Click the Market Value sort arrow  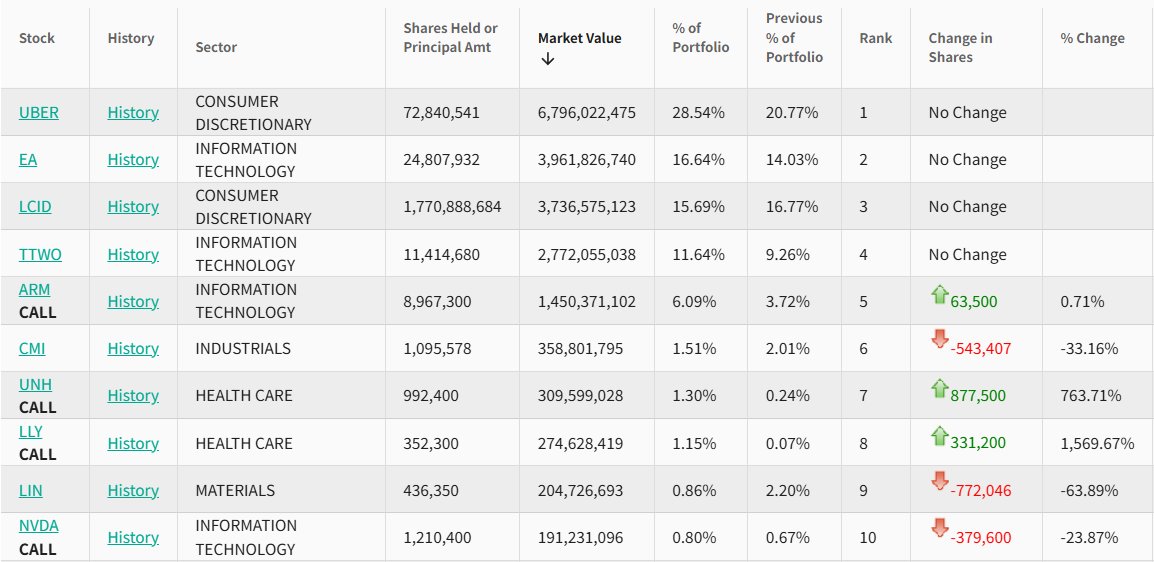(x=547, y=59)
